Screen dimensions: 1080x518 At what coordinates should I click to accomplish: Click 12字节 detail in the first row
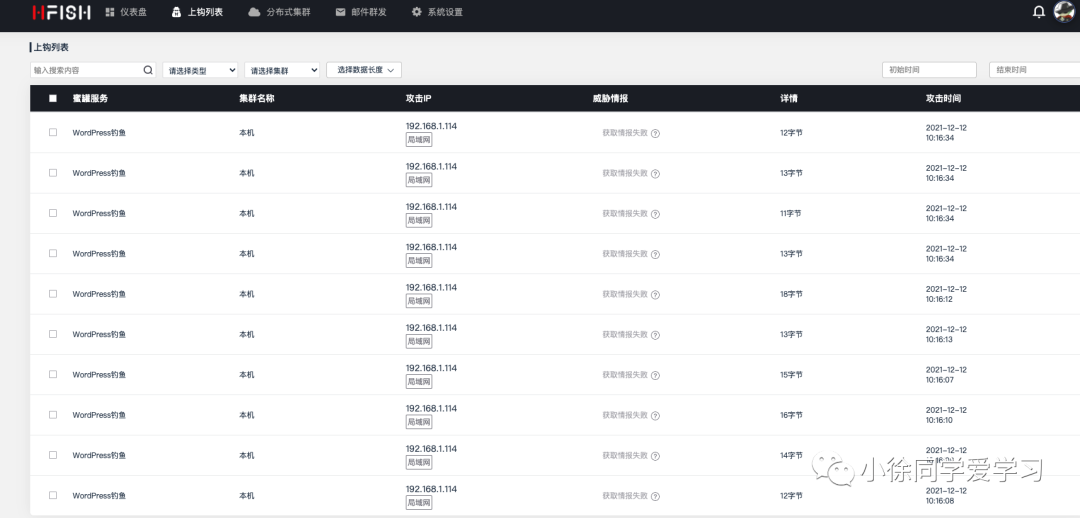791,132
